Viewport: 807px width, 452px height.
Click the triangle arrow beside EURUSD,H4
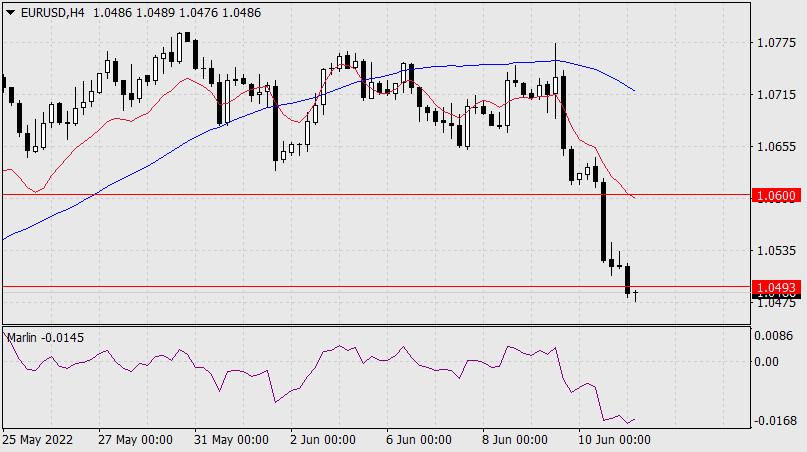click(10, 13)
